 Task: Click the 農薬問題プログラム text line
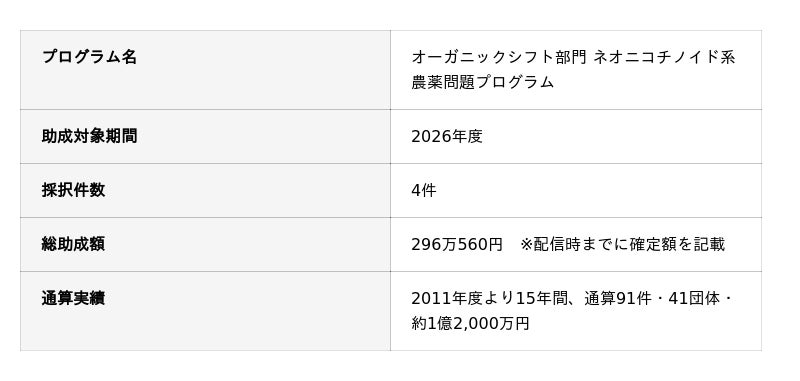(483, 82)
